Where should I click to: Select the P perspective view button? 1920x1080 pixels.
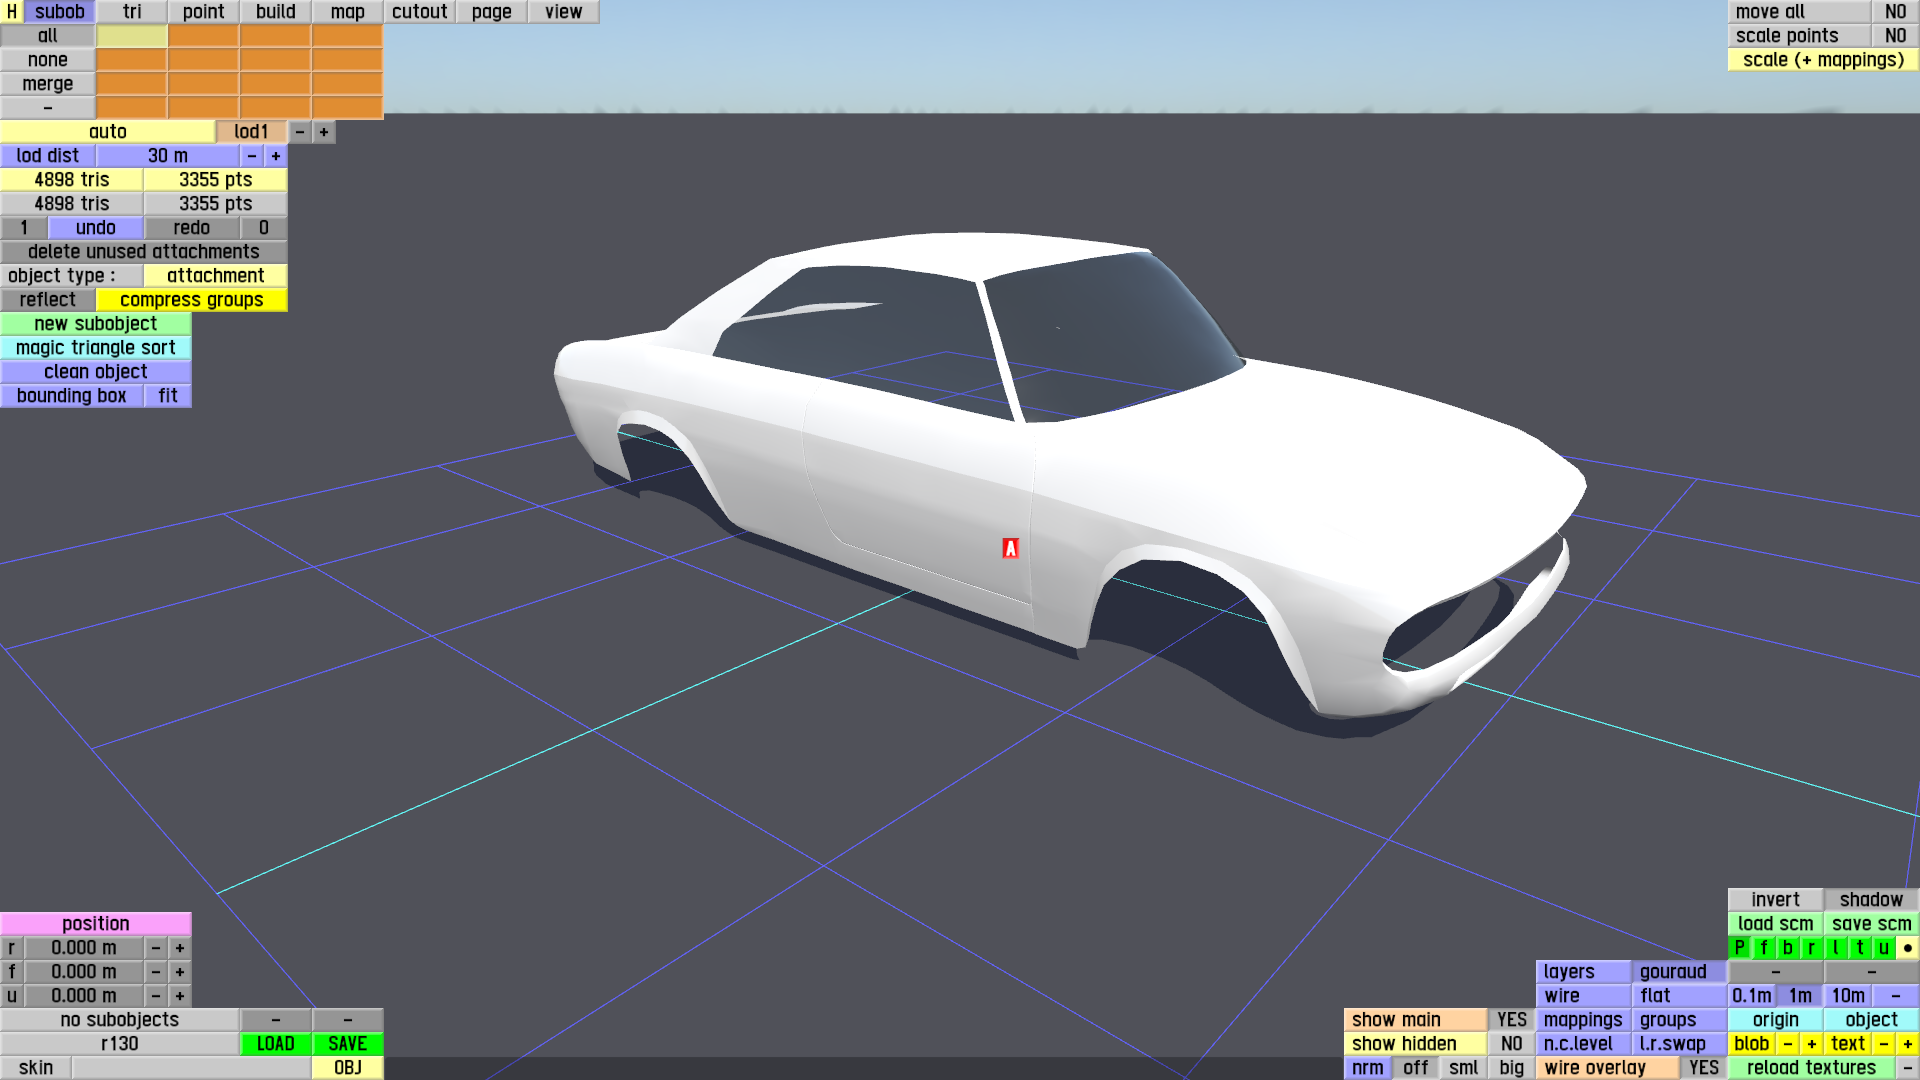pos(1739,948)
